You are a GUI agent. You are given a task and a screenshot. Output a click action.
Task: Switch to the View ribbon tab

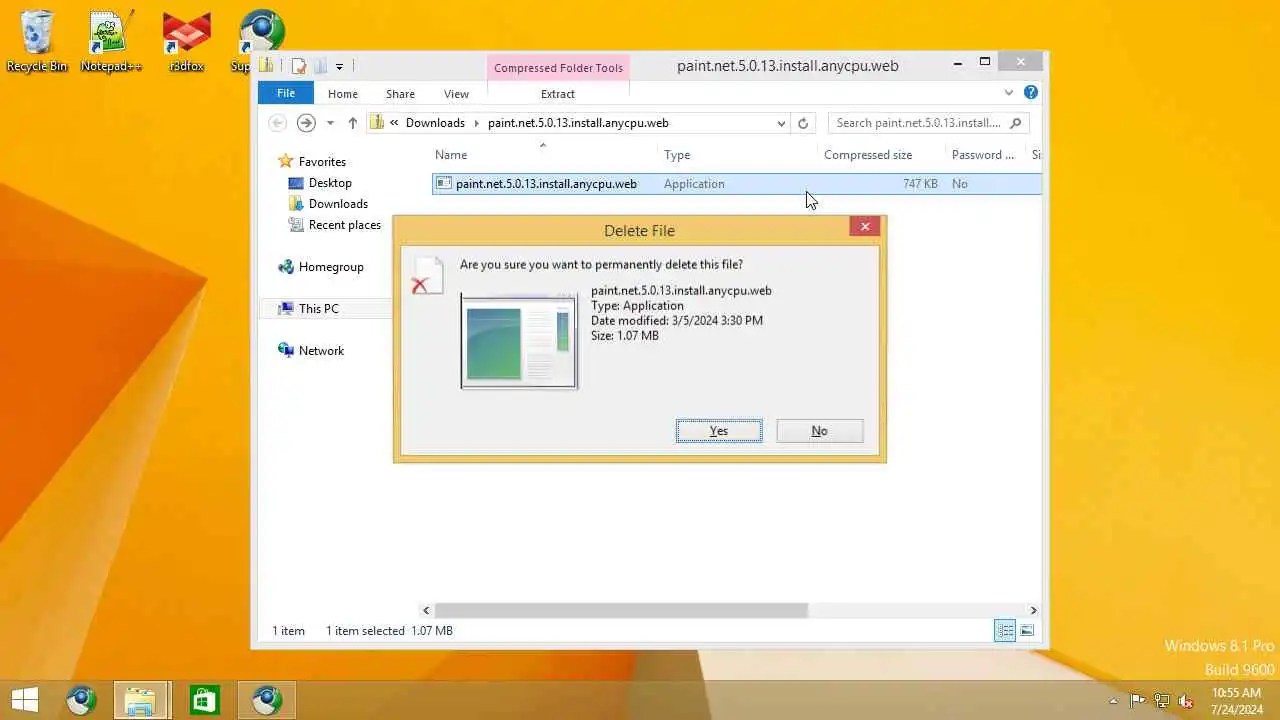click(x=456, y=94)
